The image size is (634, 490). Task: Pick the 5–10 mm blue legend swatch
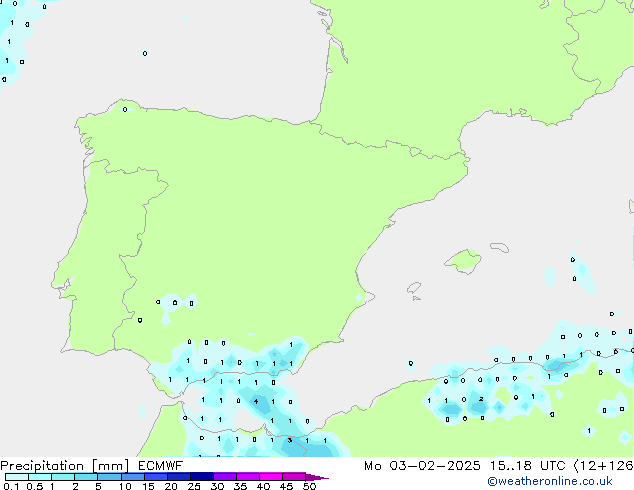110,477
